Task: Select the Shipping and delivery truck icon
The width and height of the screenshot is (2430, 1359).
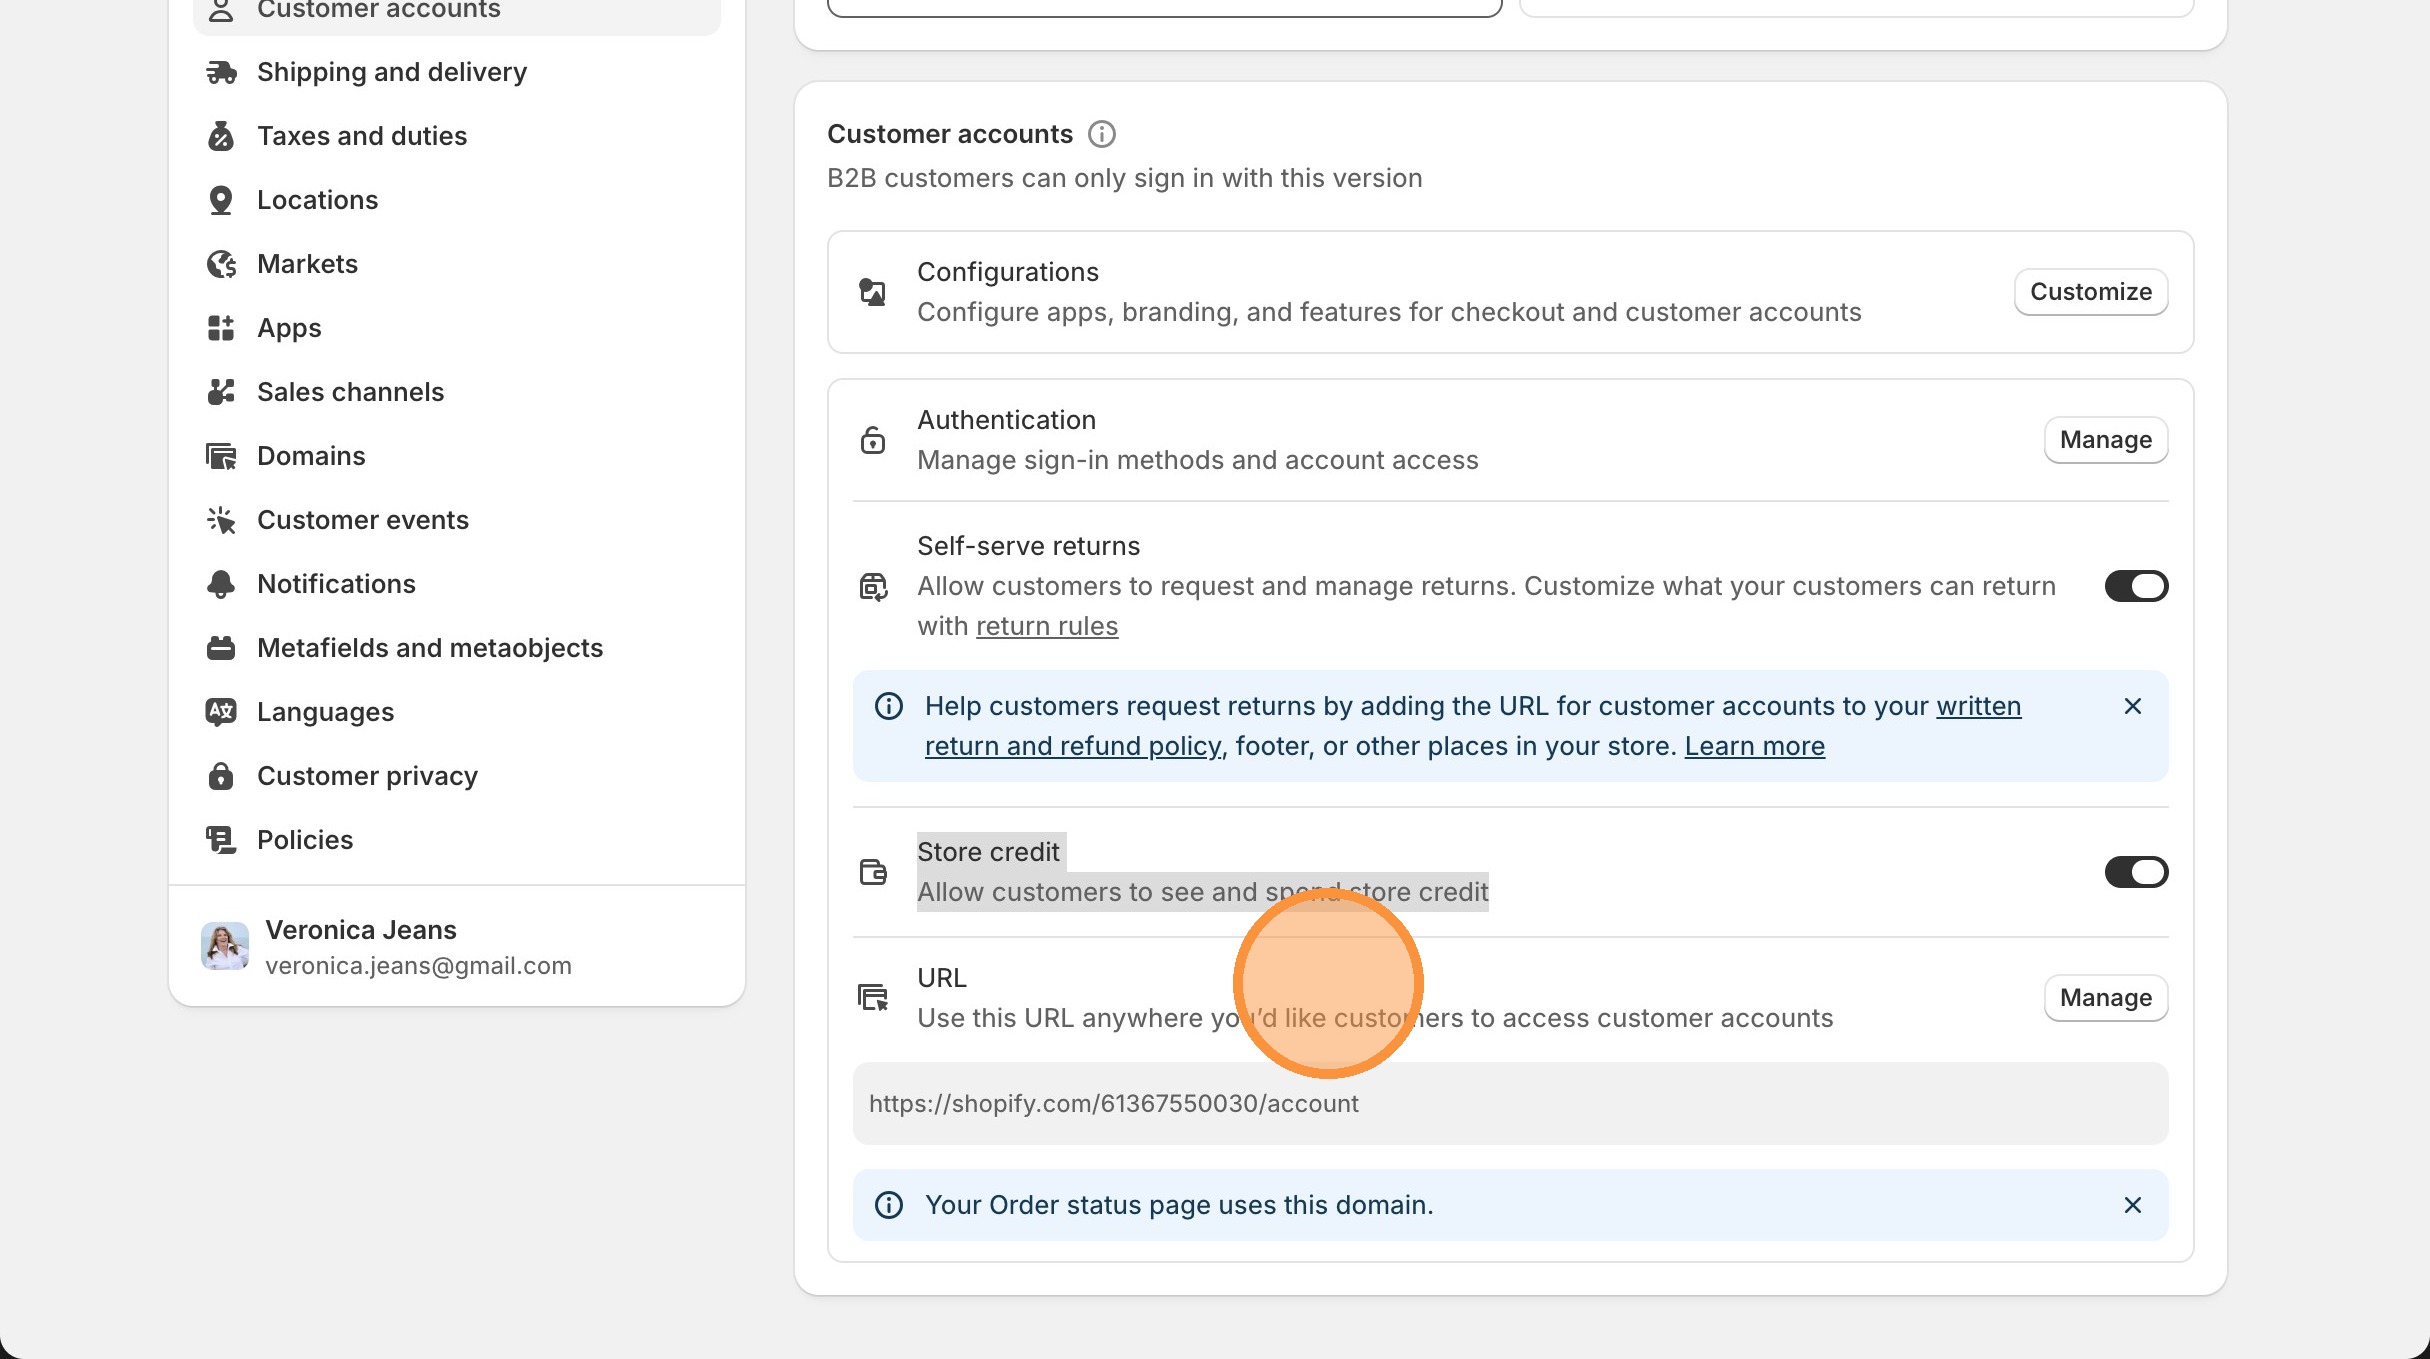Action: coord(221,71)
